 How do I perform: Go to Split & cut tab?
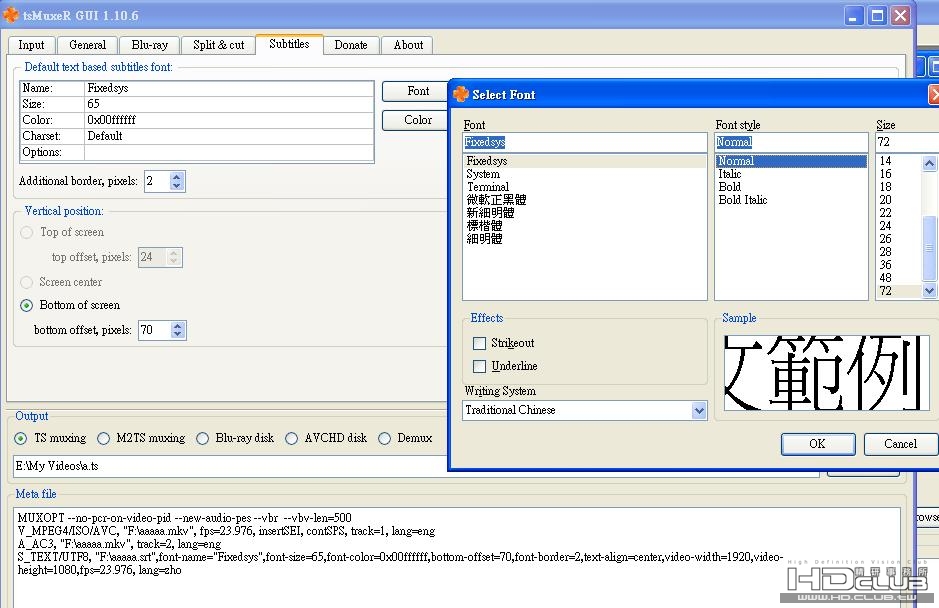[219, 45]
